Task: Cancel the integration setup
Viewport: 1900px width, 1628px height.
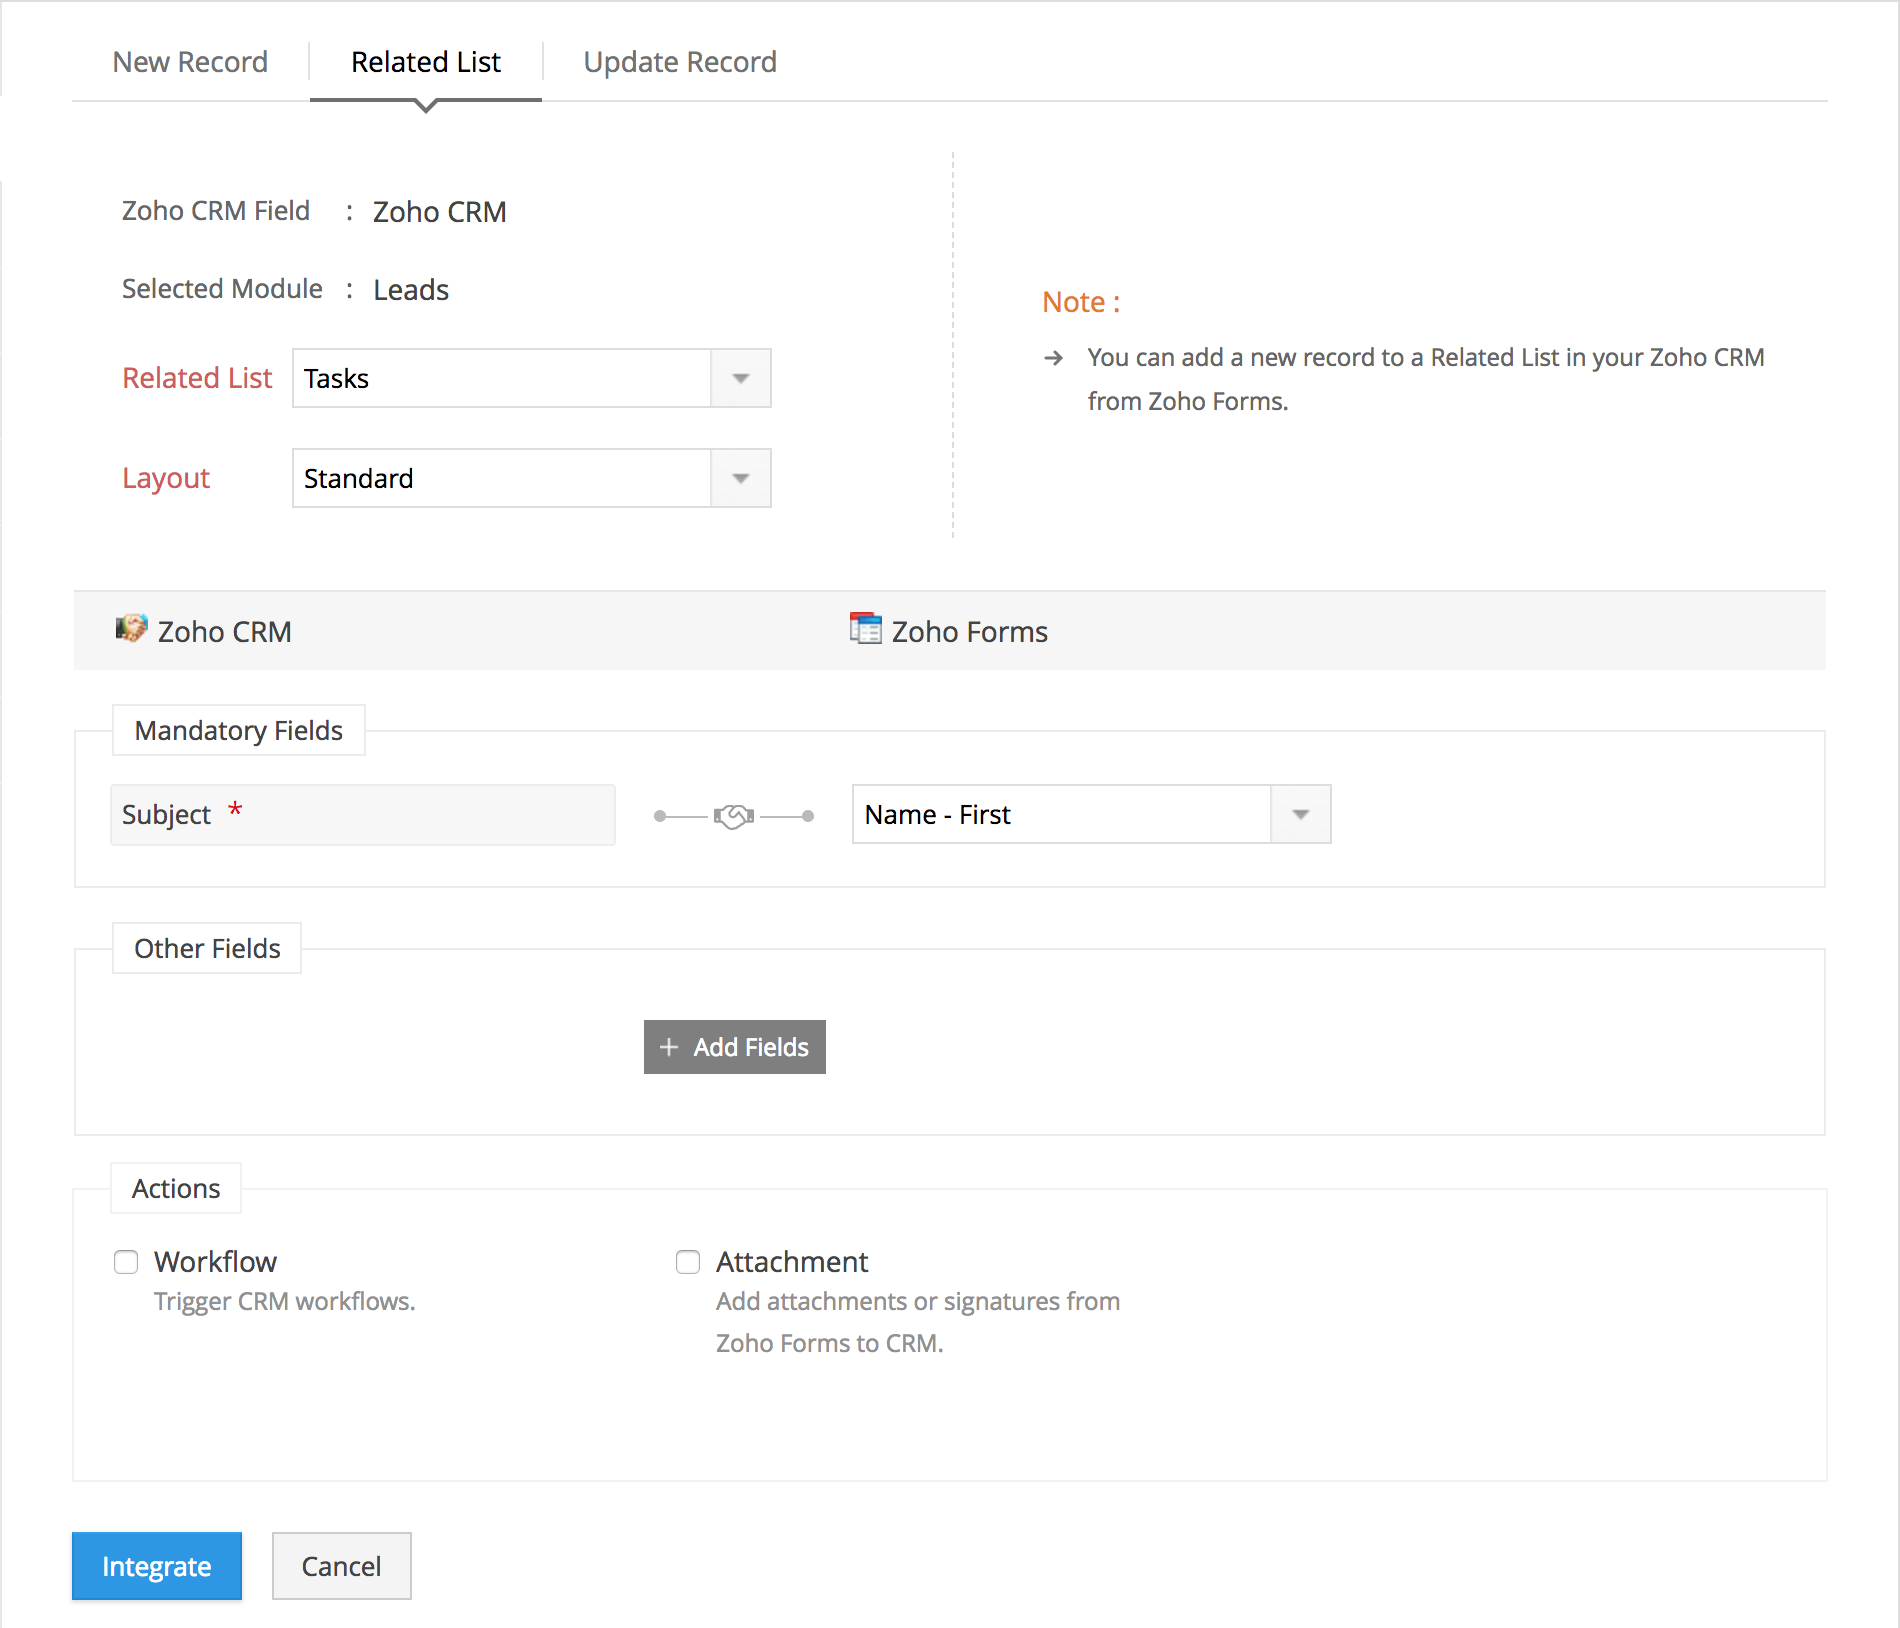Action: pos(341,1566)
